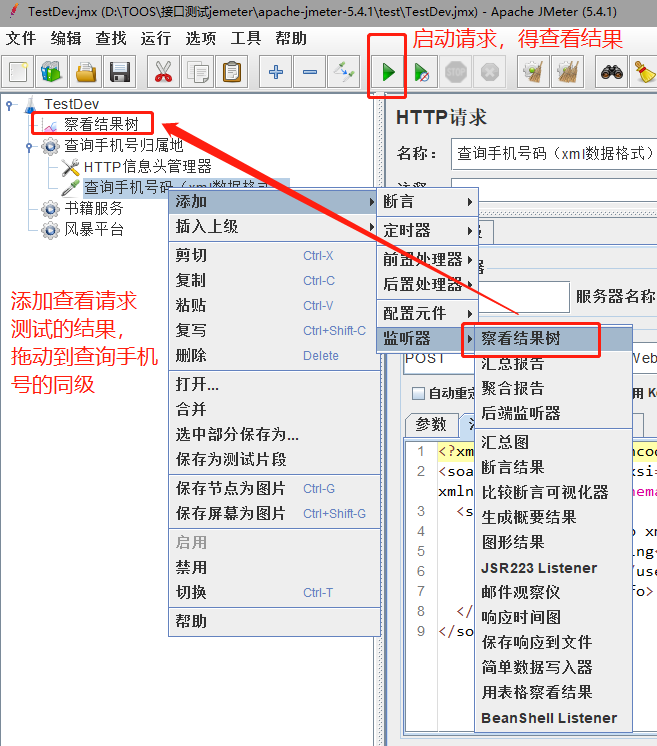This screenshot has width=657, height=746.
Task: Choose 用表格察看结果 listener
Action: [553, 692]
